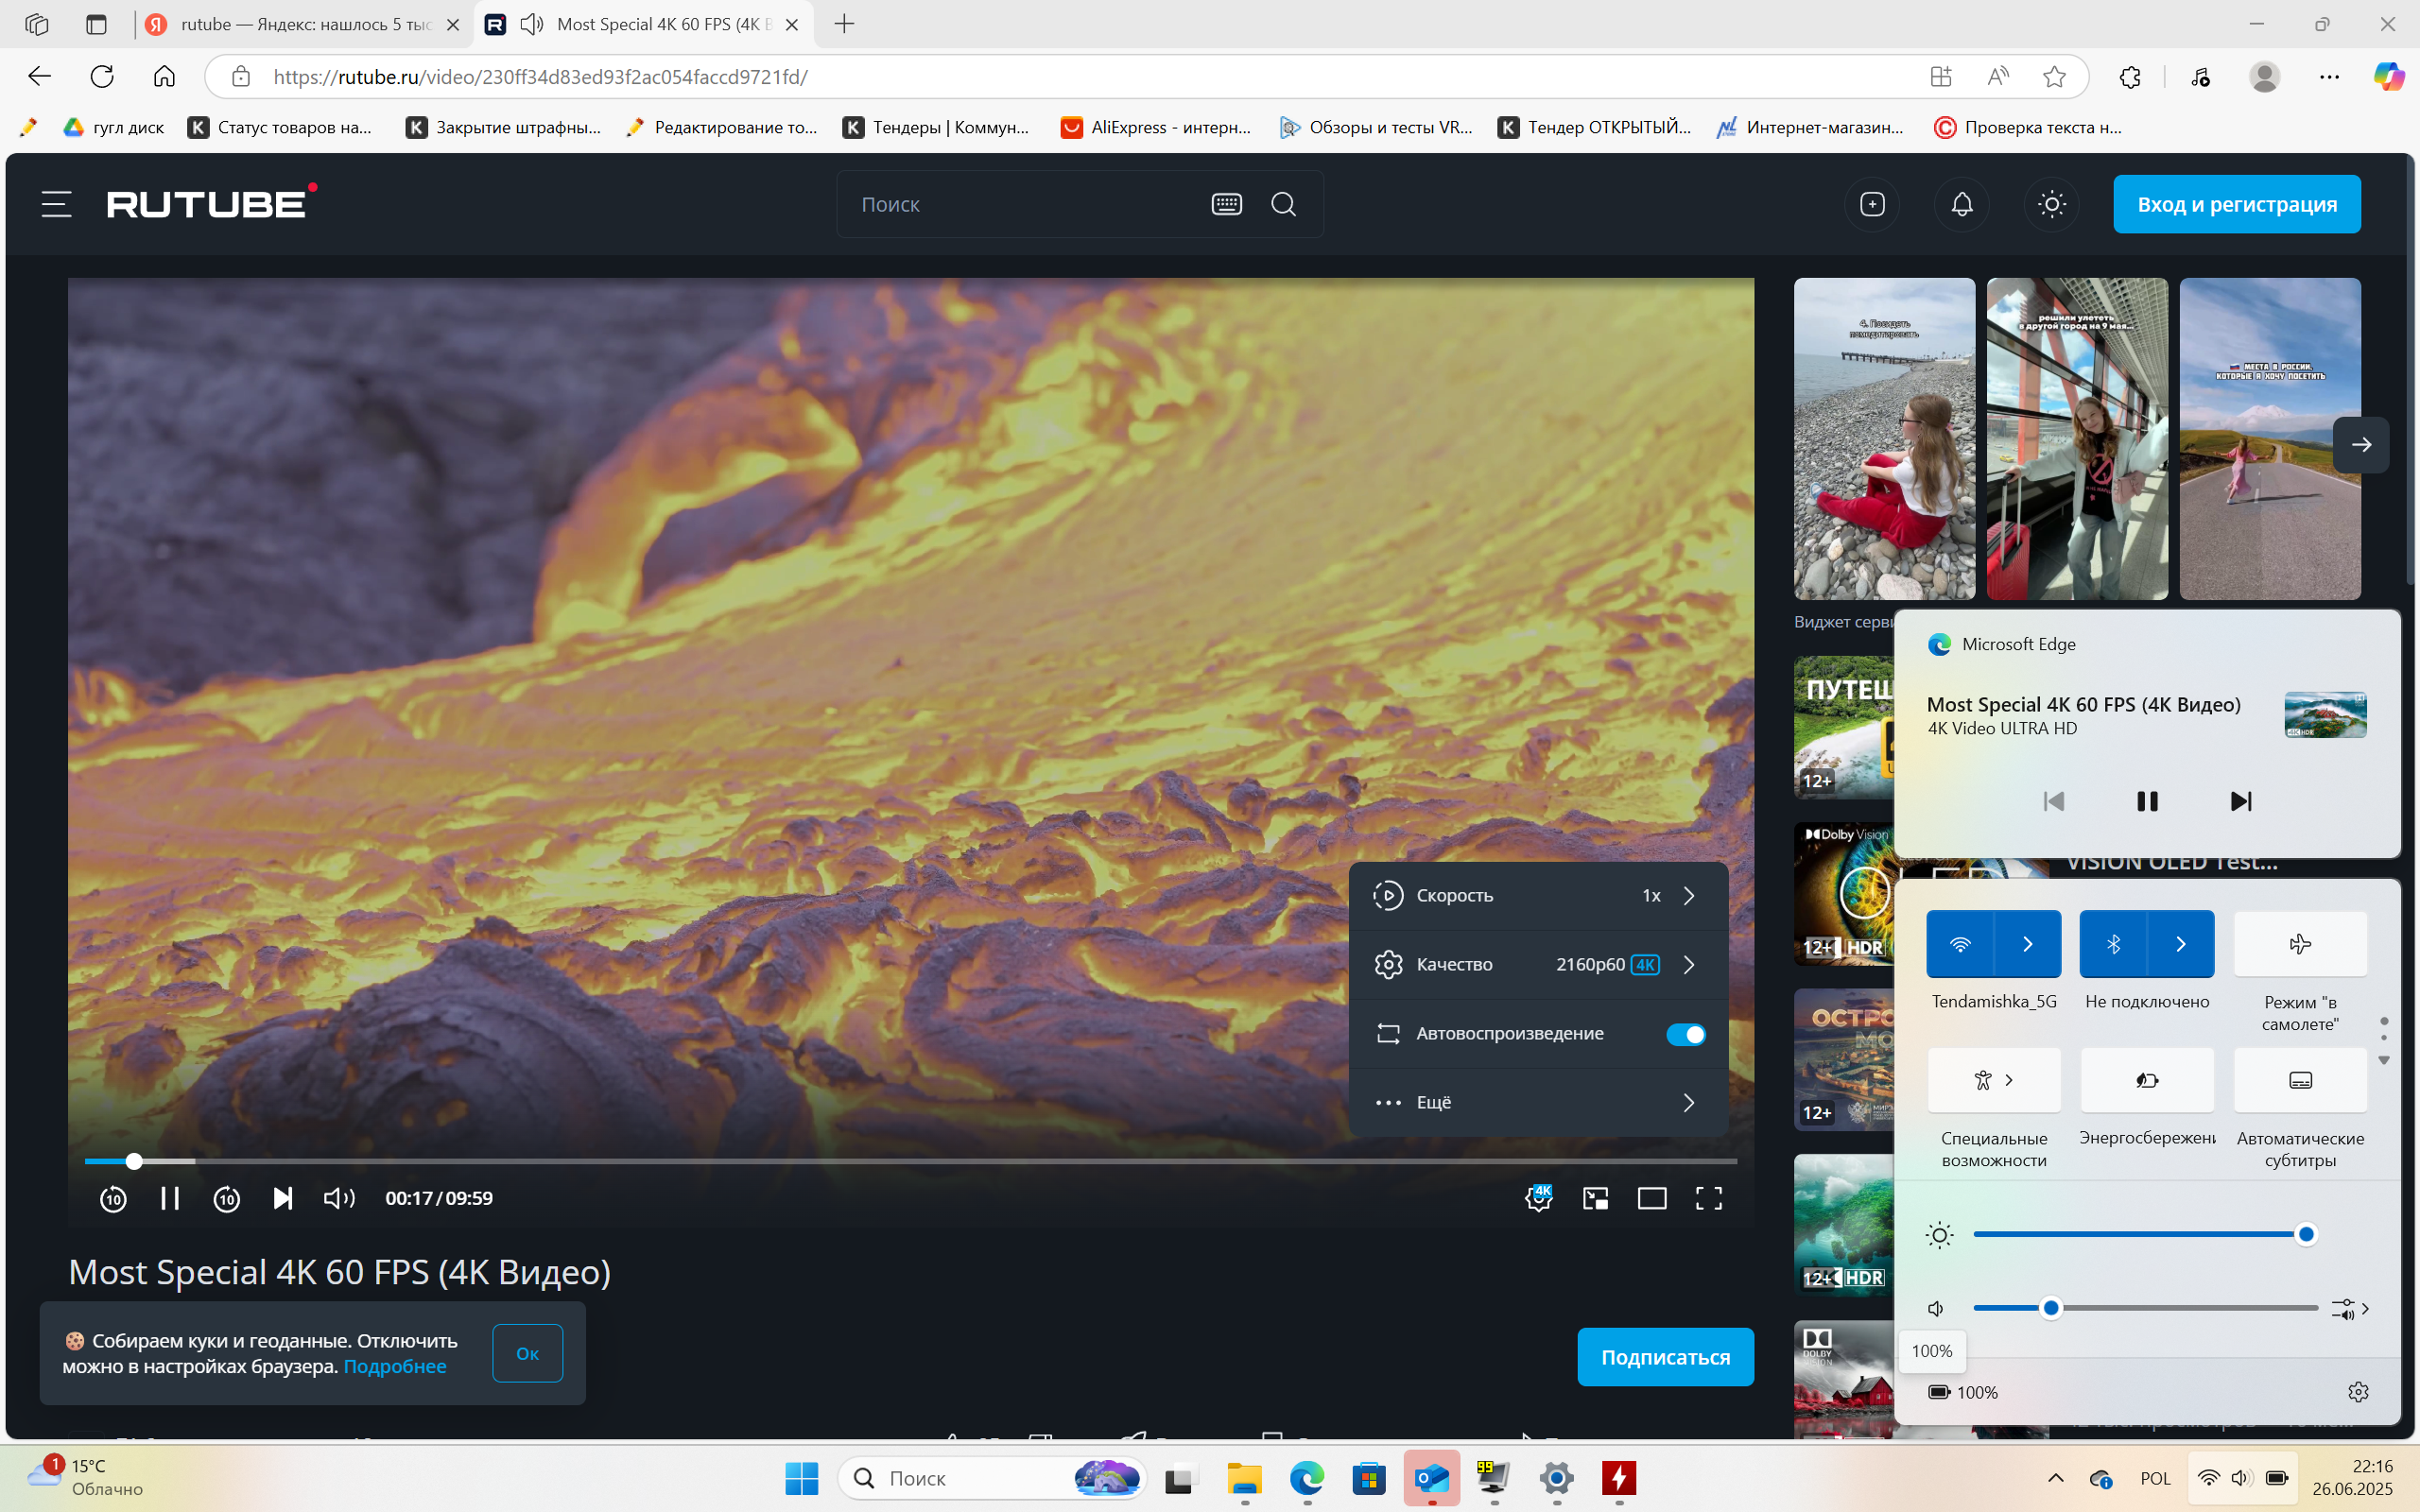
Task: Switch to theater wide mode
Action: point(1651,1198)
